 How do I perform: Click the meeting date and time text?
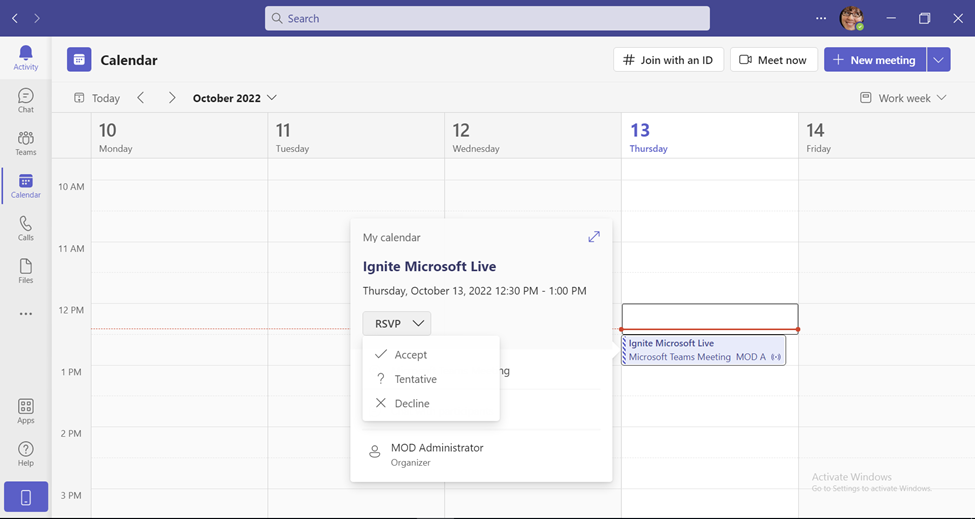click(474, 290)
